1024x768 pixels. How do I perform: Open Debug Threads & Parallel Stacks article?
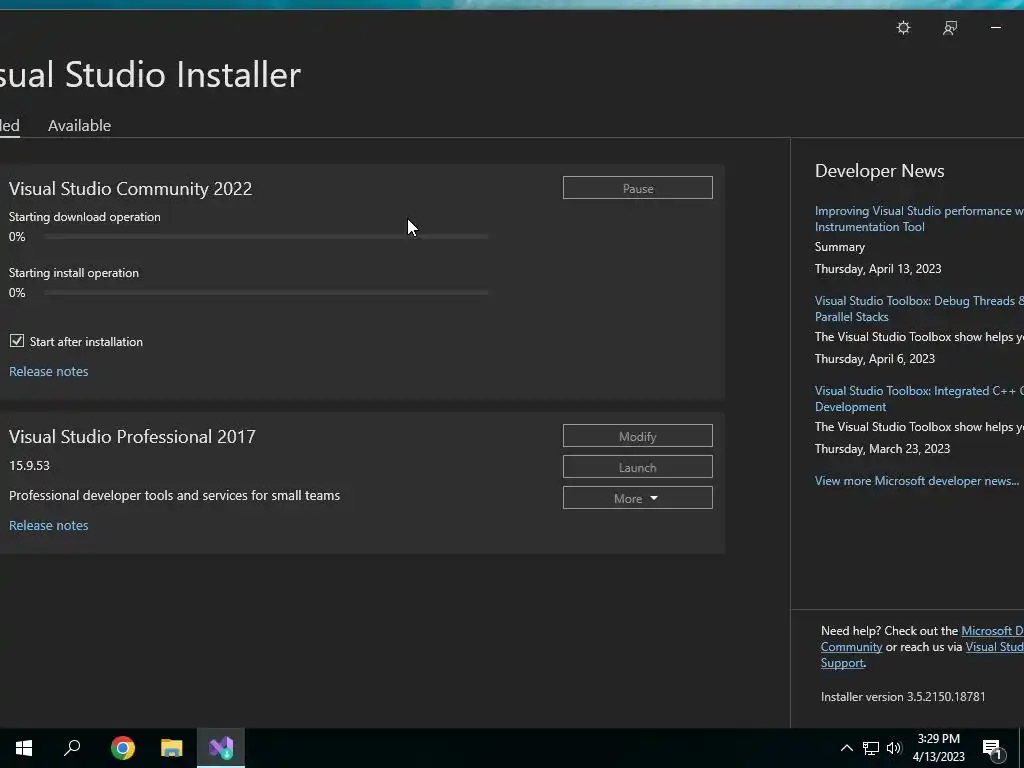click(x=919, y=309)
